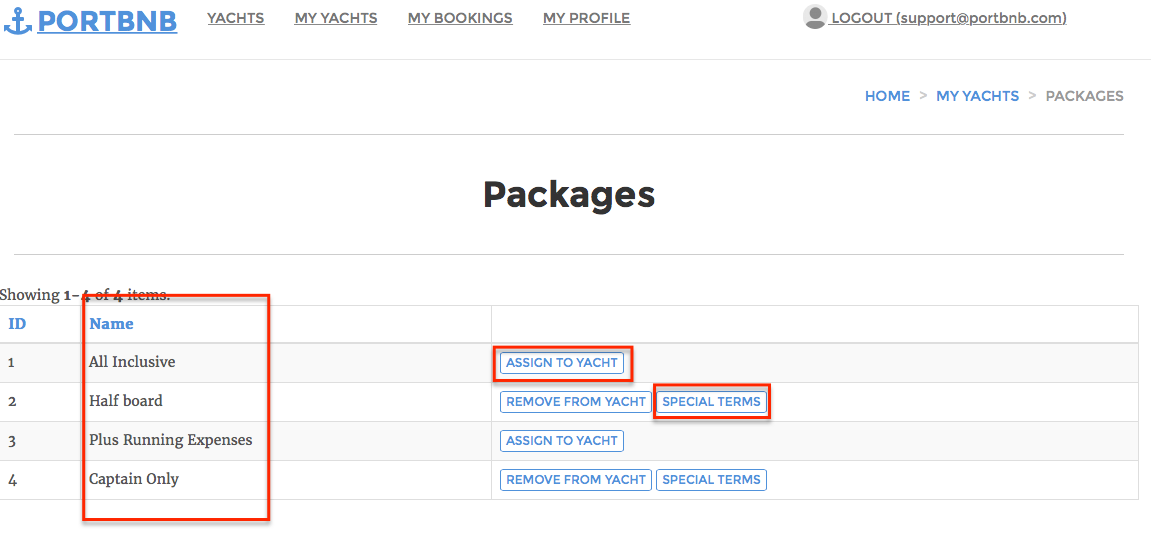
Task: Open the MY YACHTS menu item
Action: (x=336, y=18)
